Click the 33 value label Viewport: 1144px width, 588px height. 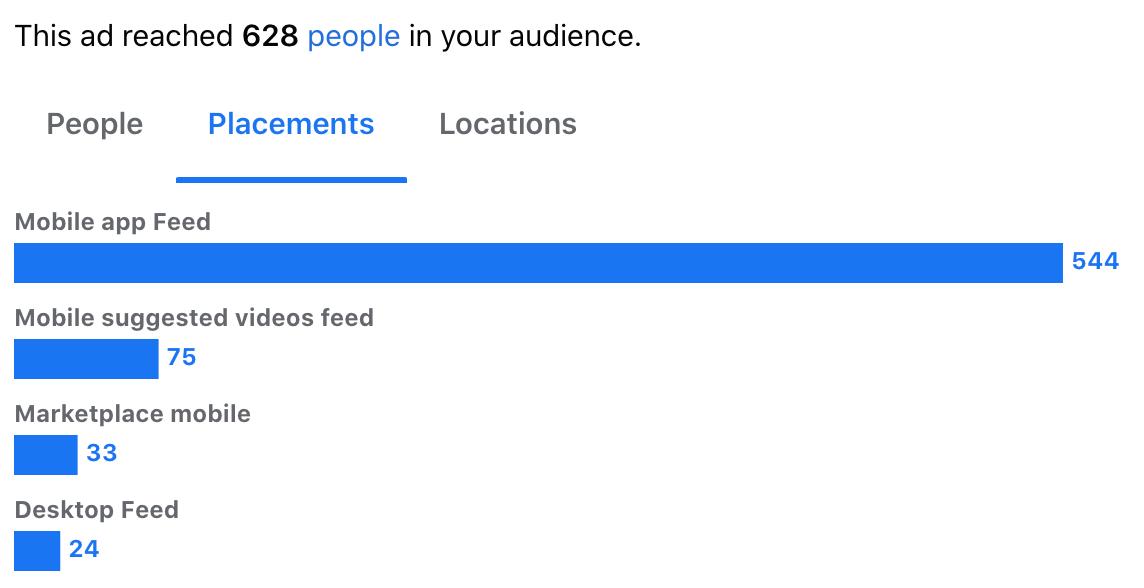(x=101, y=453)
